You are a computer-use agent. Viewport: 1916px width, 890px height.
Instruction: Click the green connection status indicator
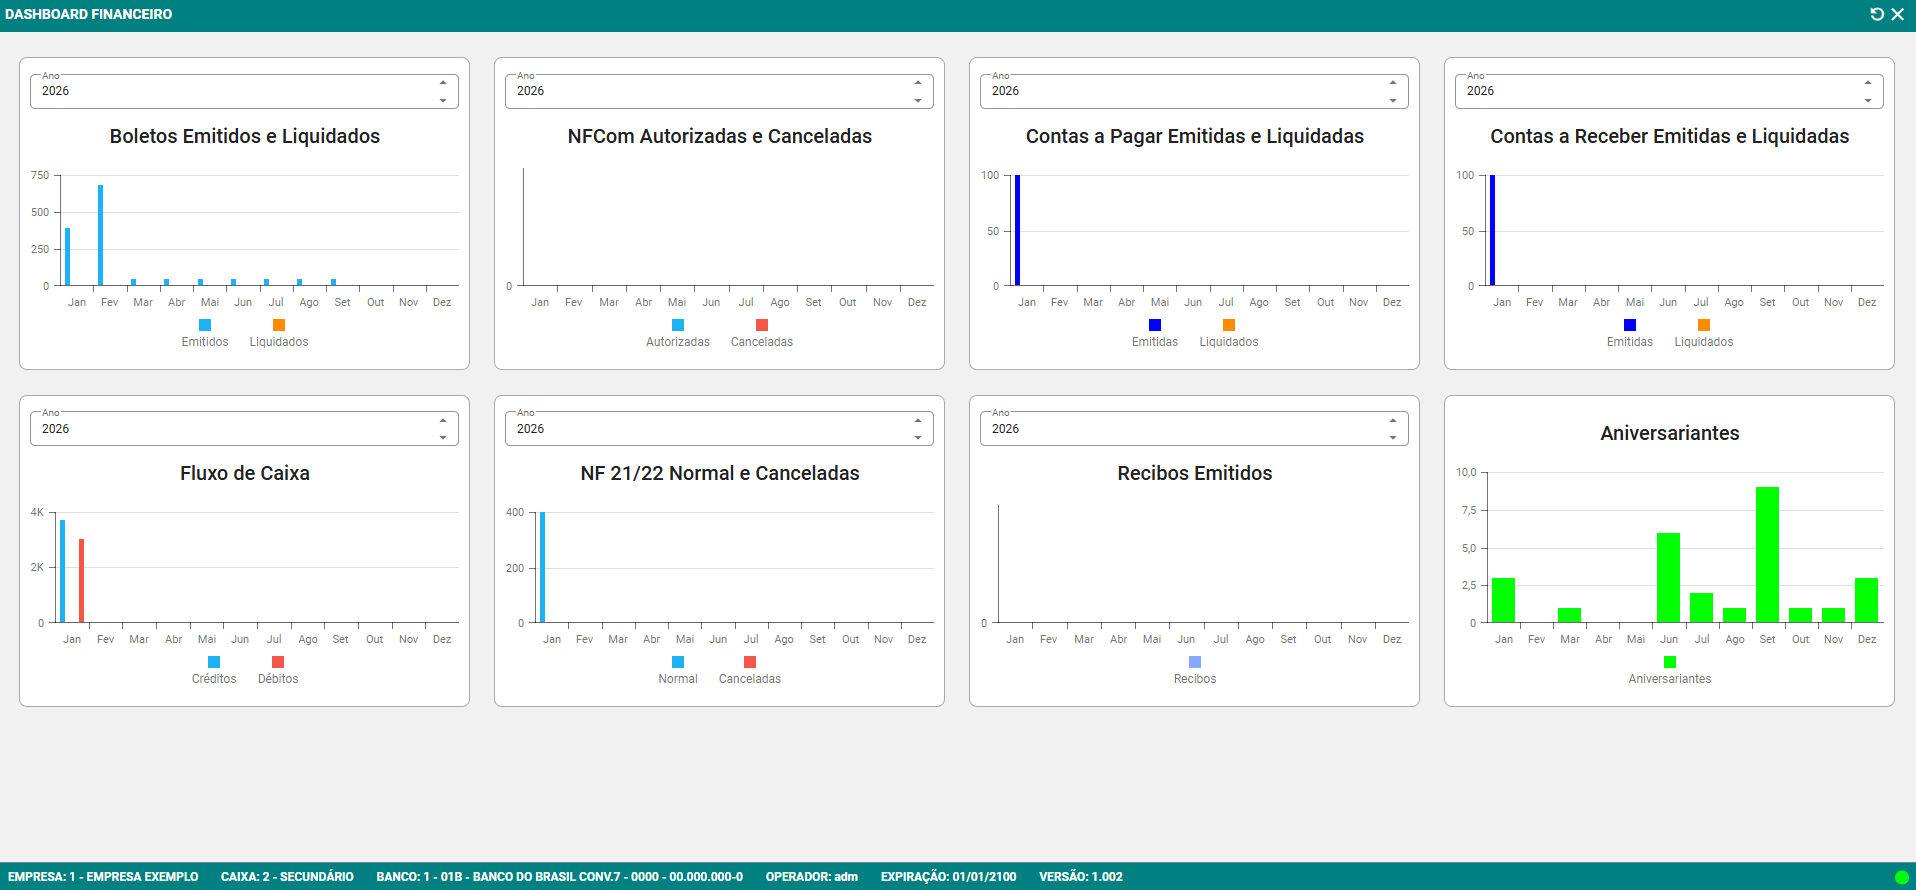pos(1901,877)
